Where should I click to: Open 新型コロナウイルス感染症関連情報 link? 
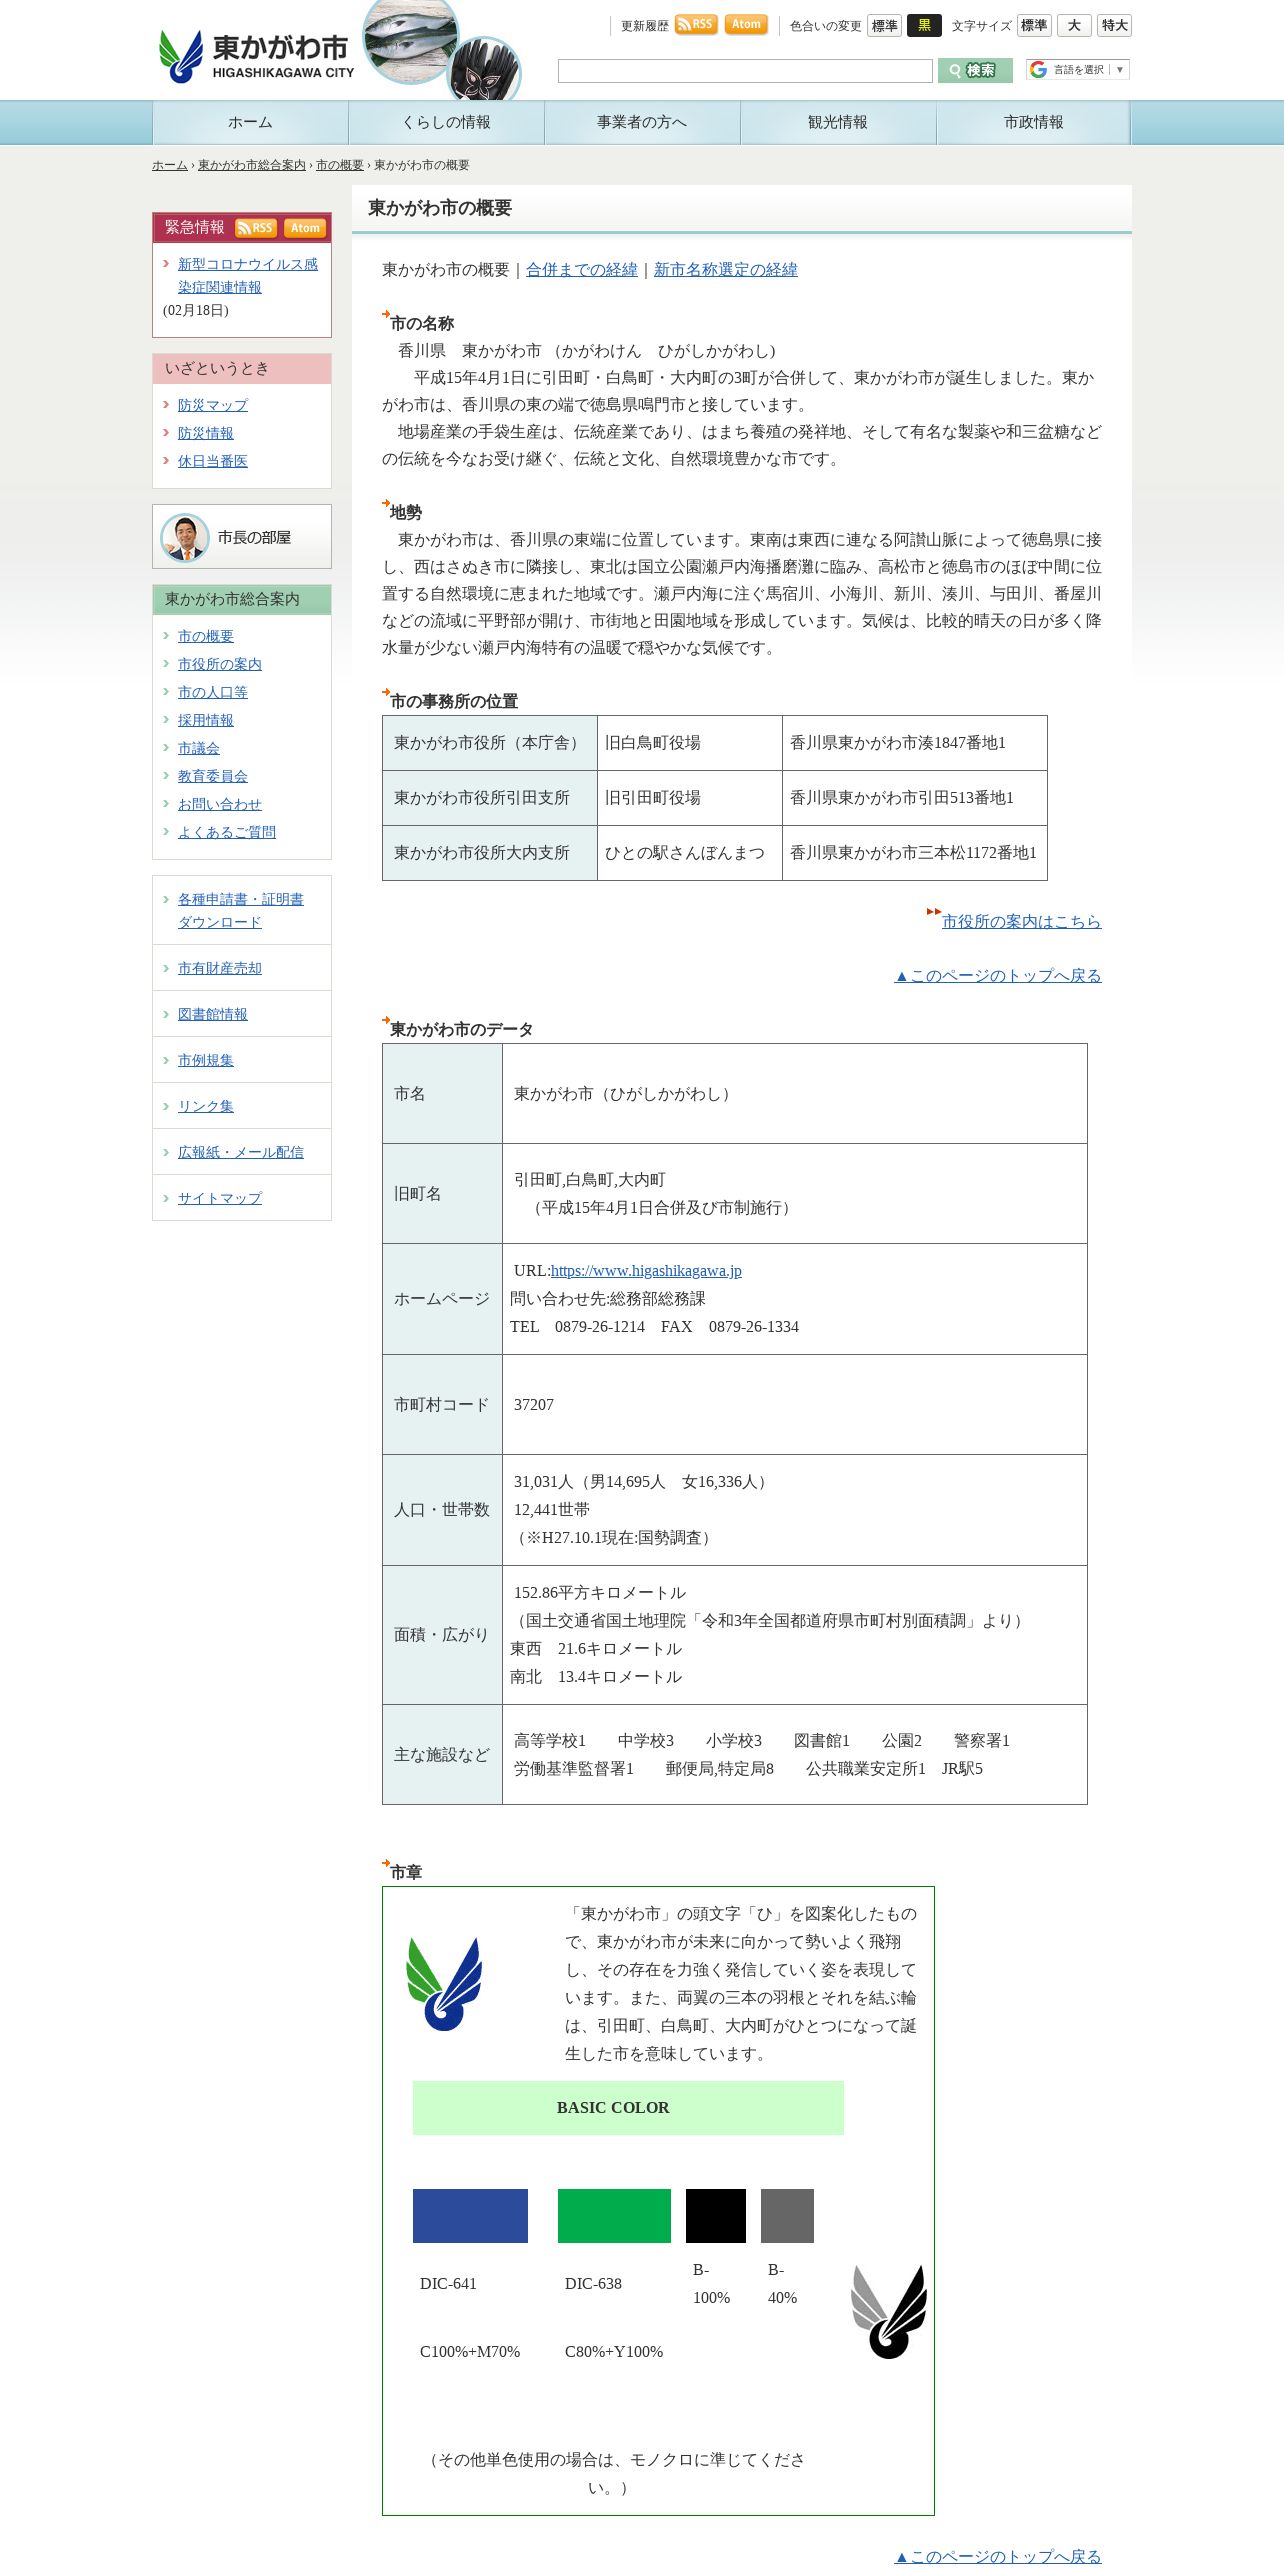[247, 276]
